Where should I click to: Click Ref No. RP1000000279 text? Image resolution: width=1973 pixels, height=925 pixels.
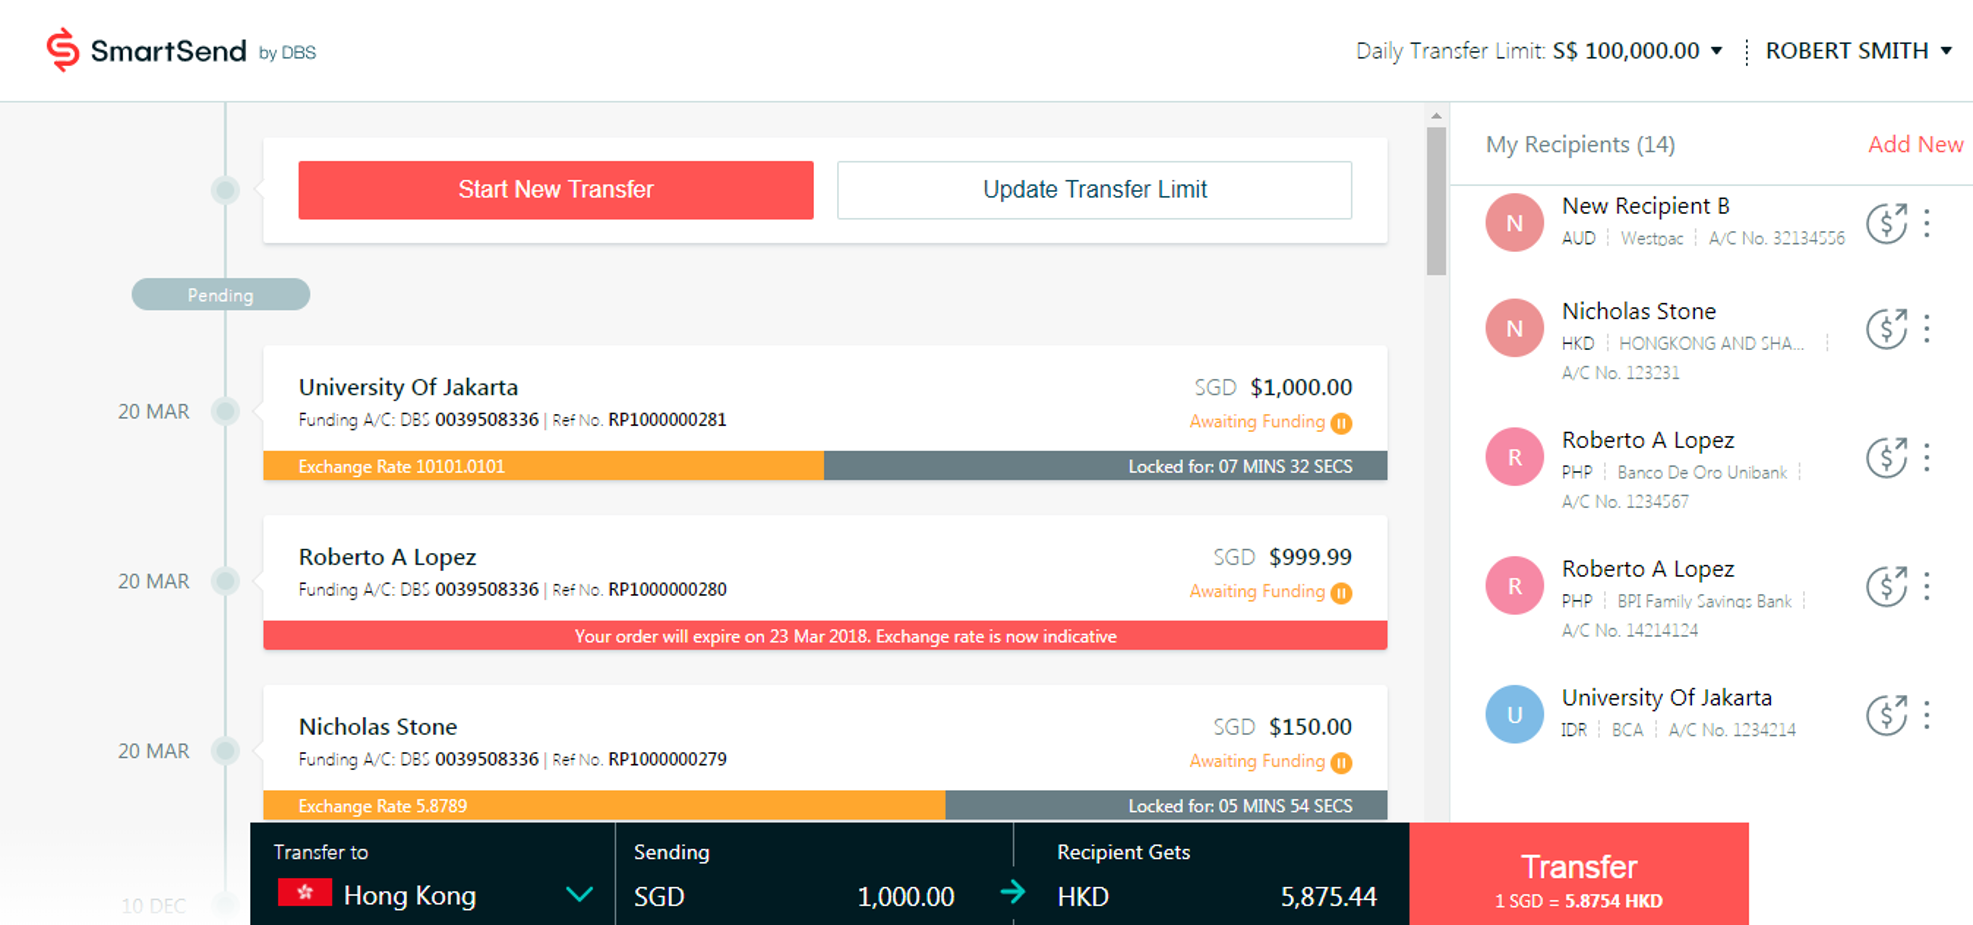(640, 760)
